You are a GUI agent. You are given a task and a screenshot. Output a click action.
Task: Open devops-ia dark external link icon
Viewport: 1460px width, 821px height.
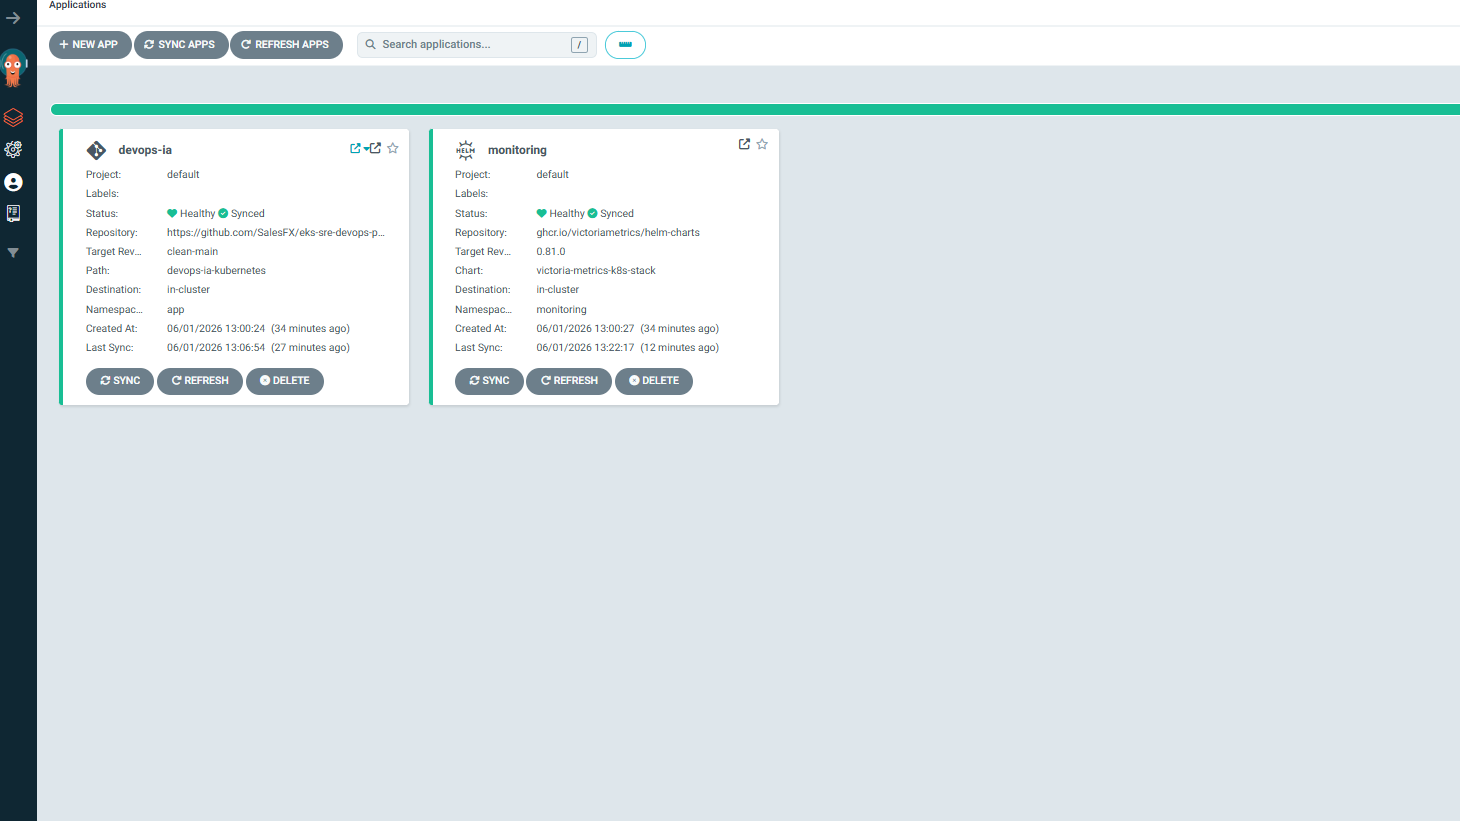click(x=375, y=148)
